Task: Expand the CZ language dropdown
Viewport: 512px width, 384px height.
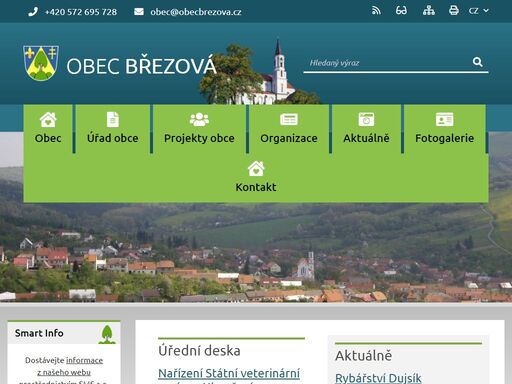Action: pyautogui.click(x=479, y=11)
